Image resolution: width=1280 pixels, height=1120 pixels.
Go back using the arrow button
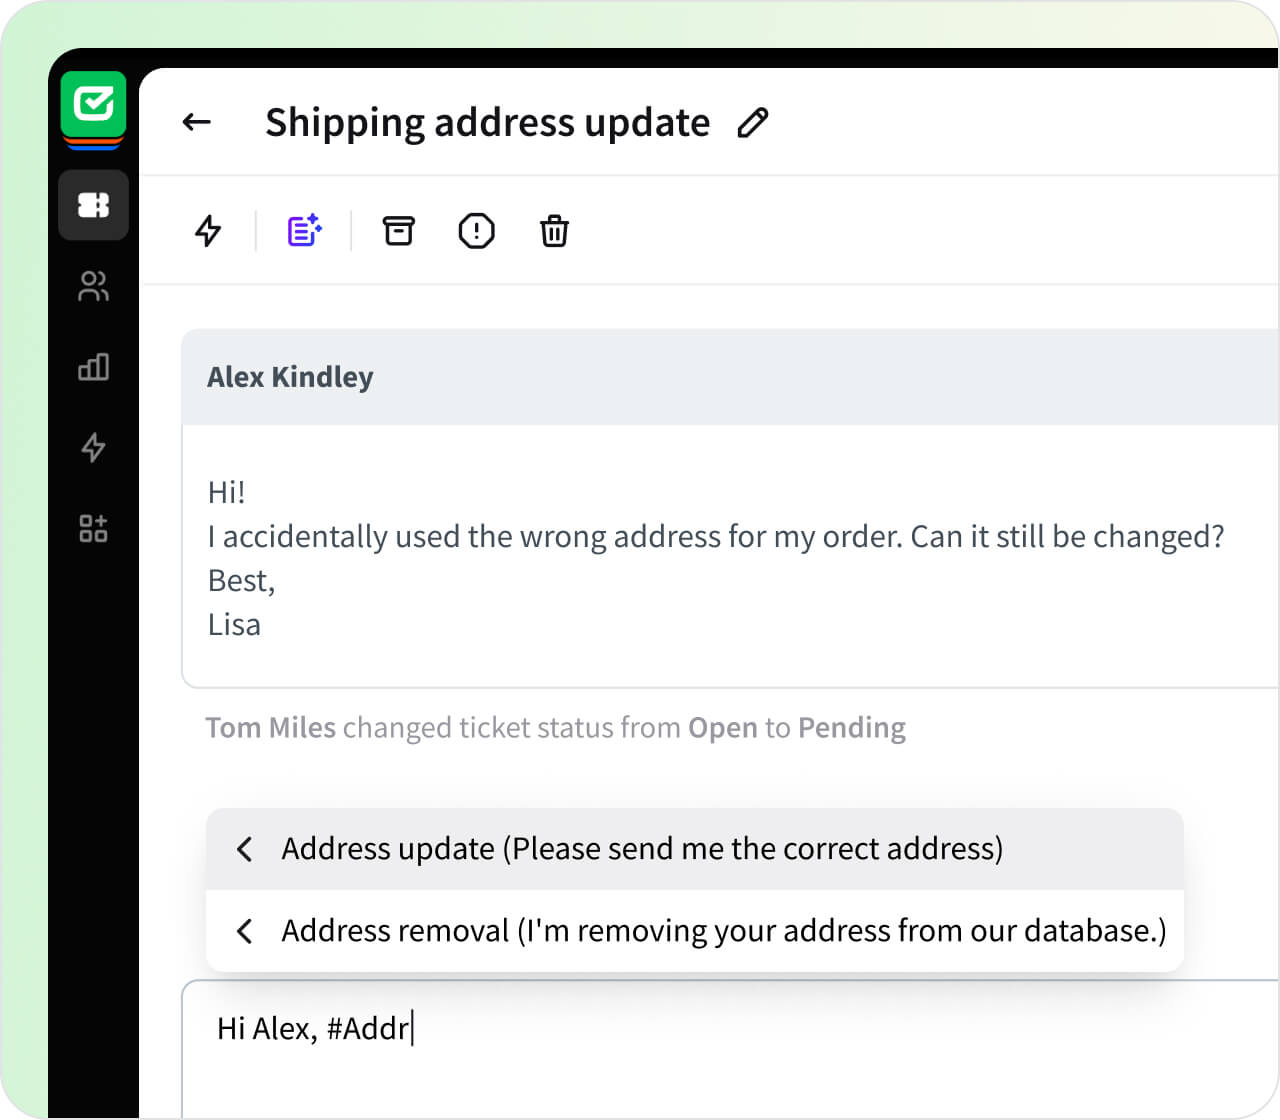[x=197, y=122]
